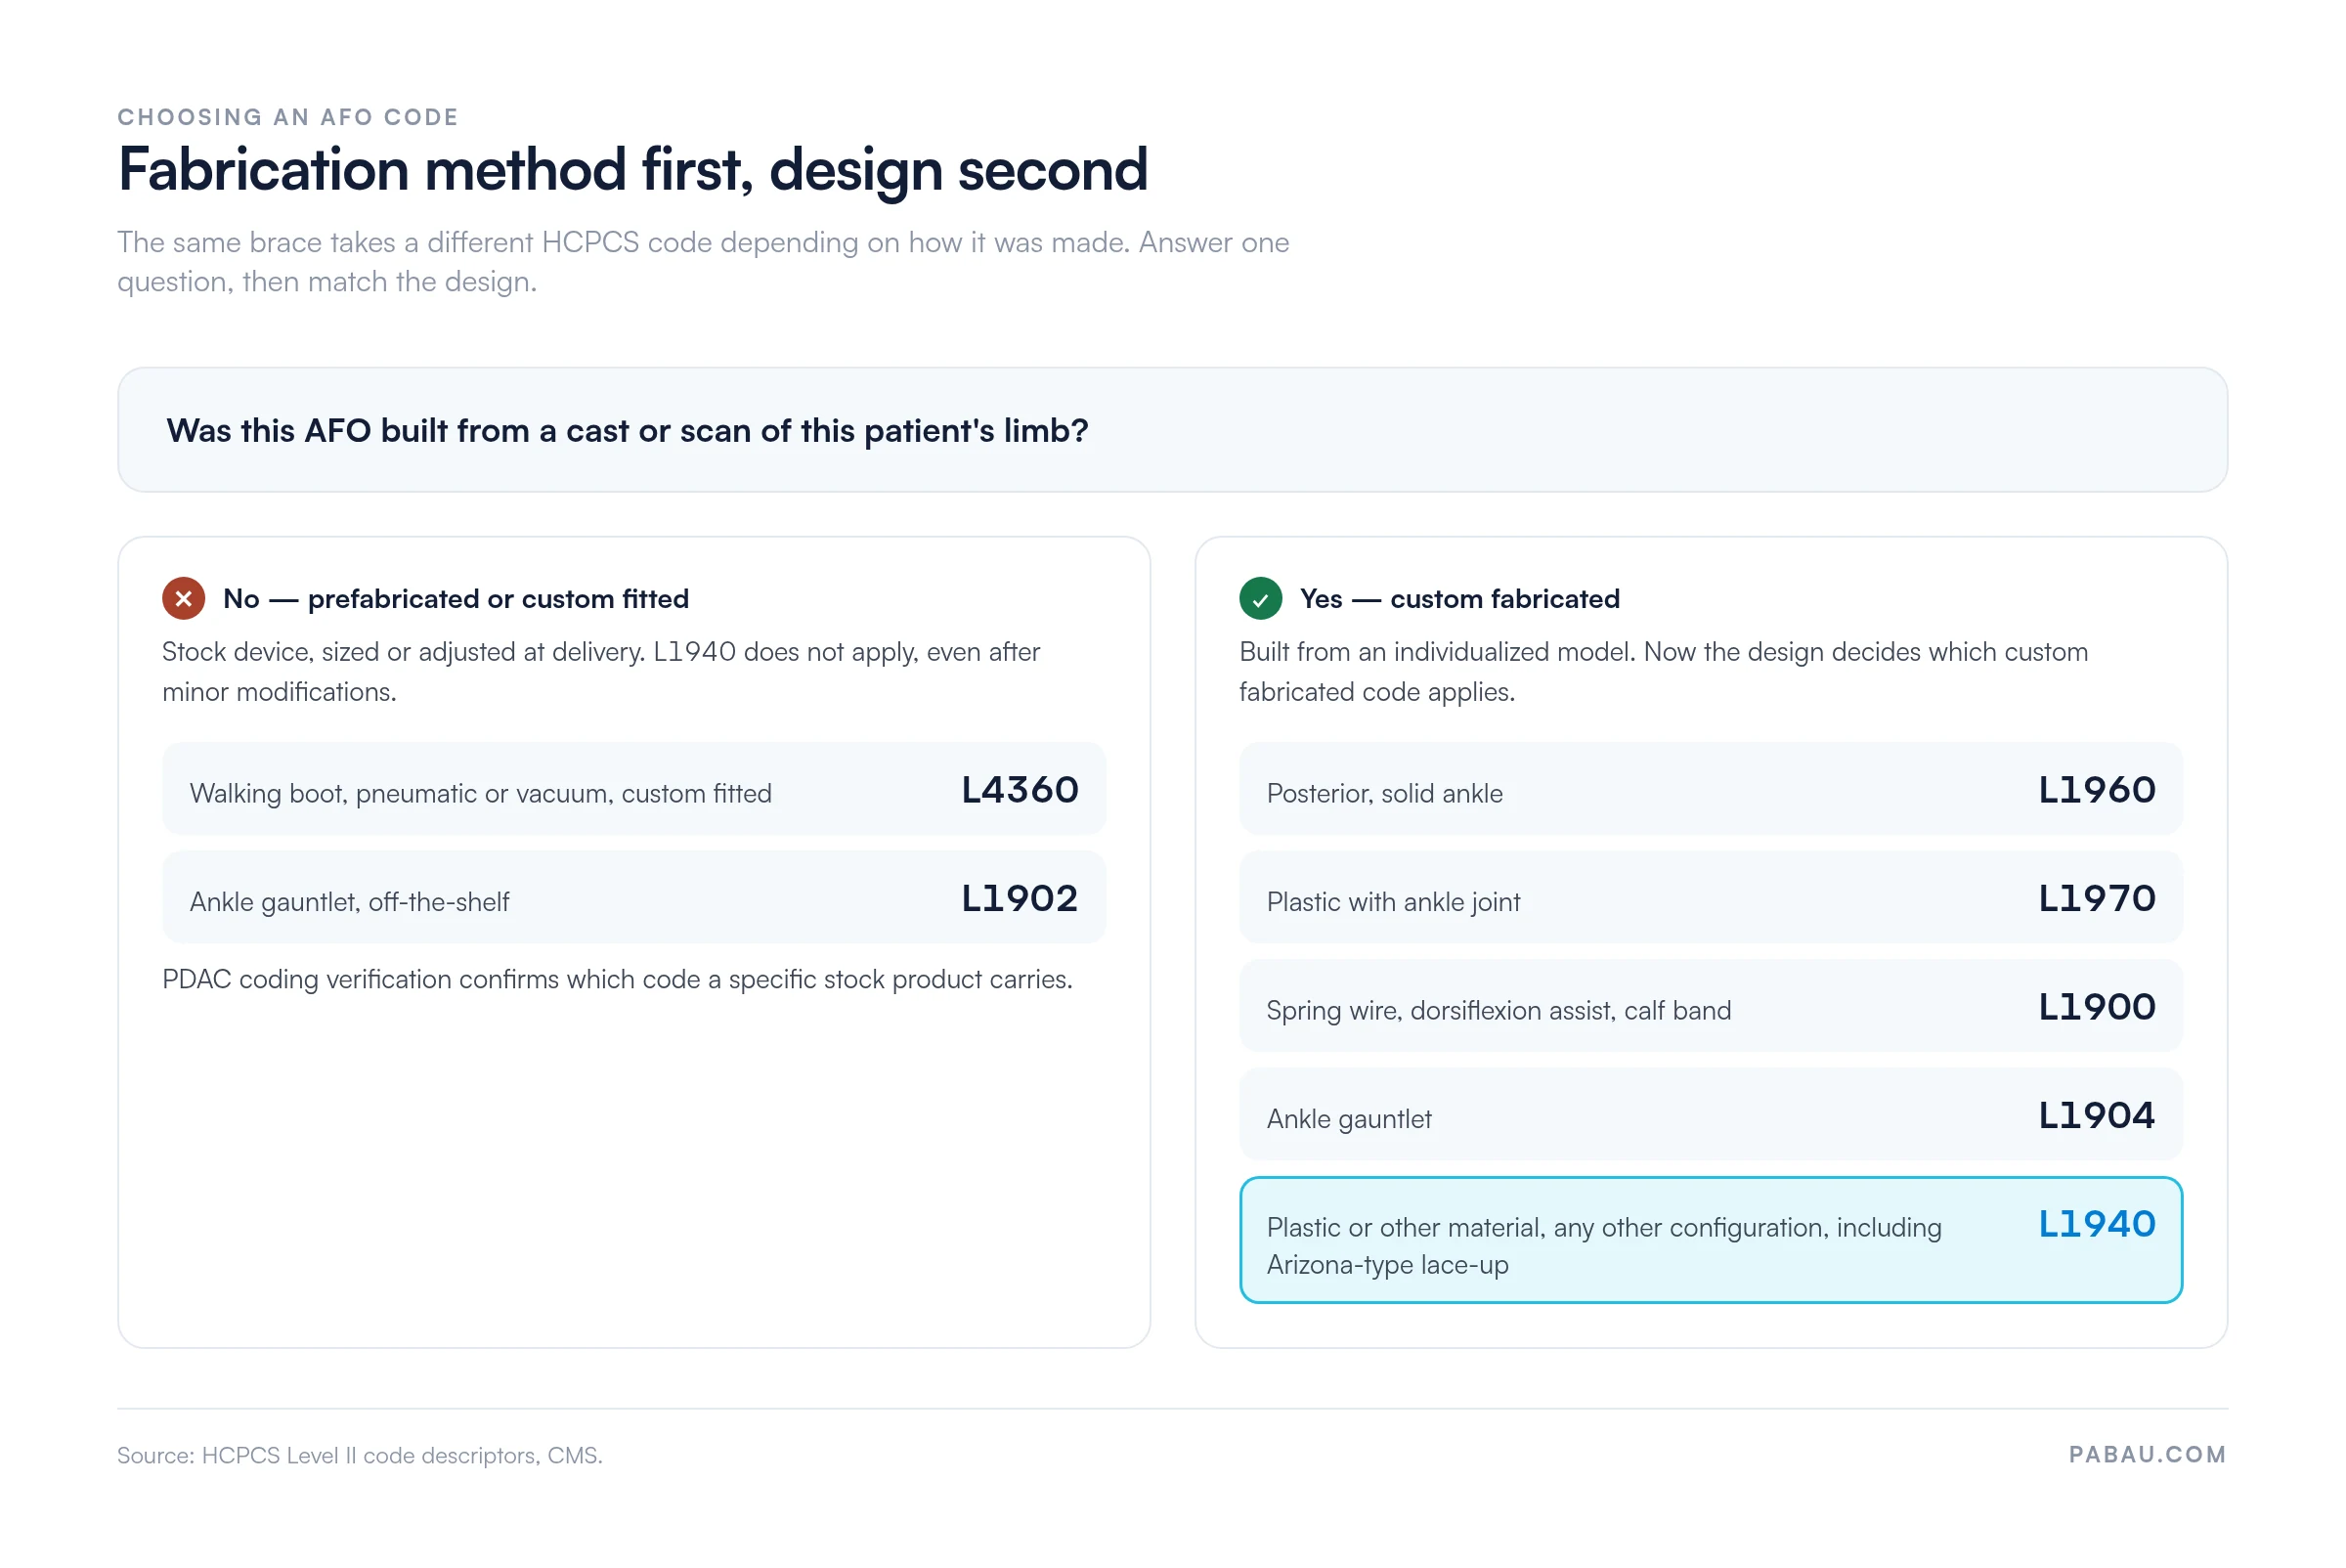Click the 'No — prefabricated or custom fitted' heading
The width and height of the screenshot is (2346, 1568).
pos(456,599)
